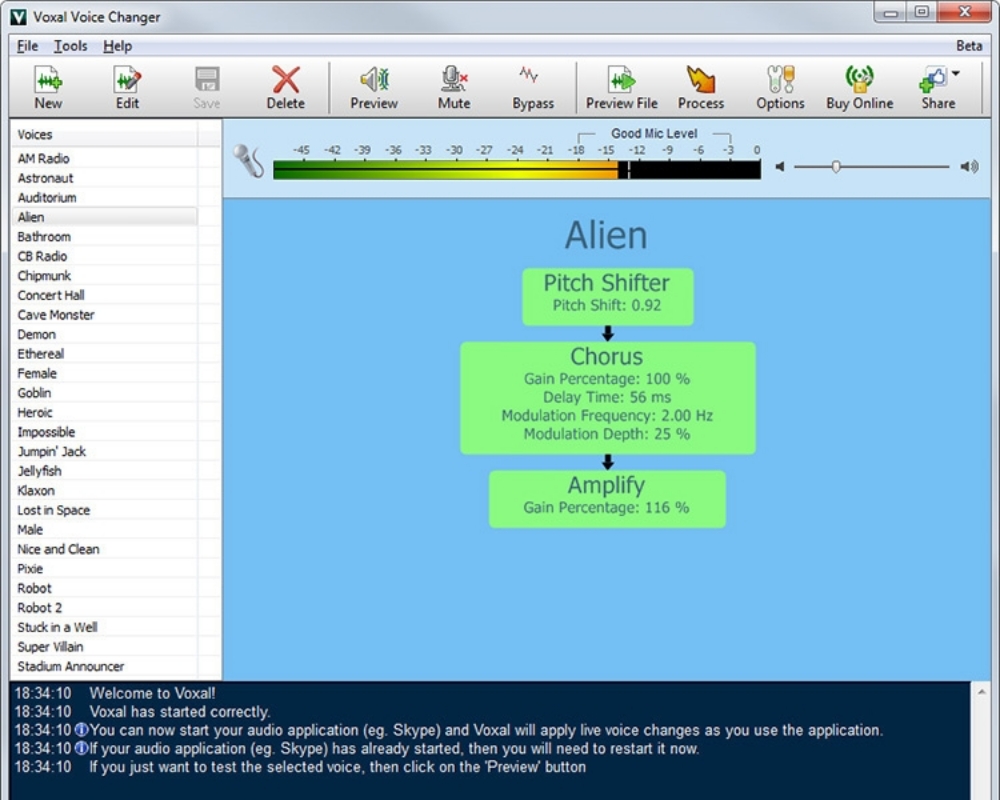Select the Astronaut voice
Viewport: 1000px width, 800px height.
[105, 178]
